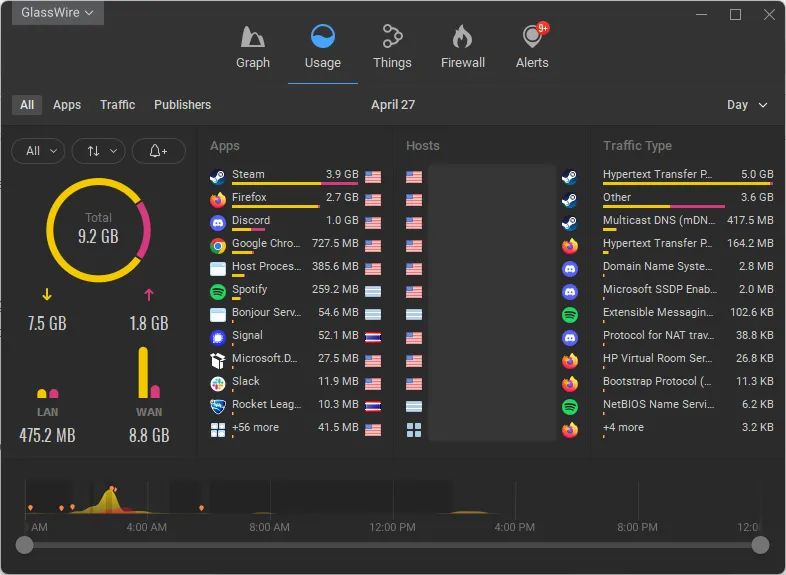Click the Signal app icon in Apps list
Viewport: 786px width, 575px height.
[x=218, y=338]
